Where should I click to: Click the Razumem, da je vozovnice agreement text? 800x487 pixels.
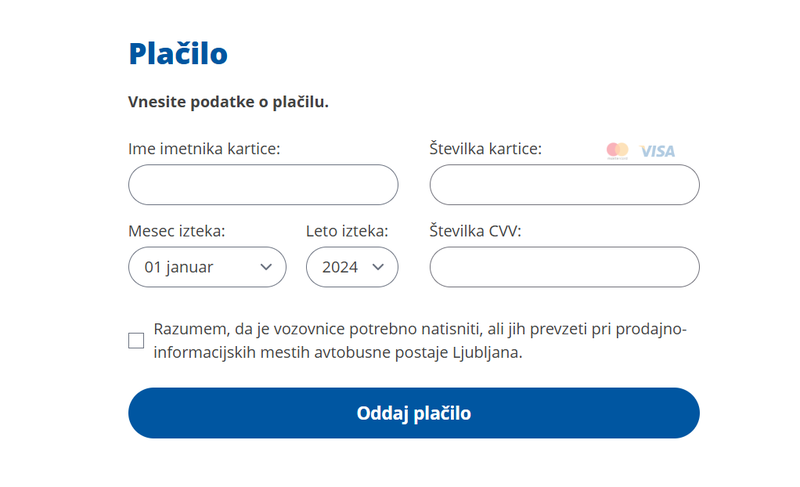(x=420, y=341)
